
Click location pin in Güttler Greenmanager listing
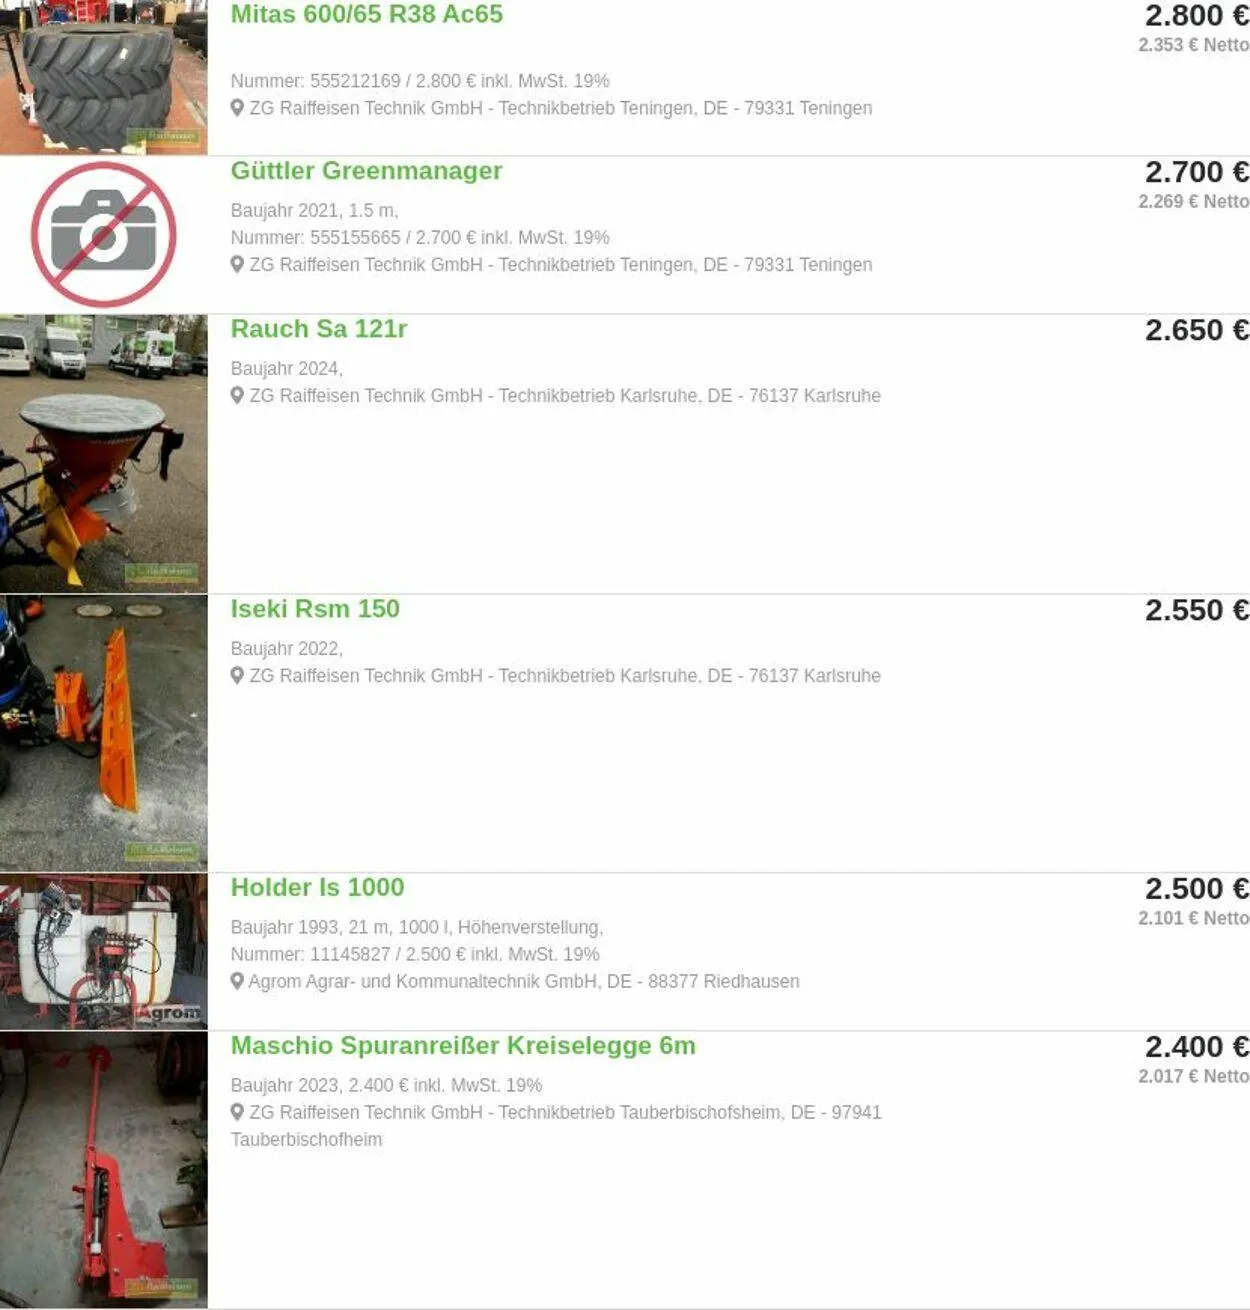click(x=237, y=264)
